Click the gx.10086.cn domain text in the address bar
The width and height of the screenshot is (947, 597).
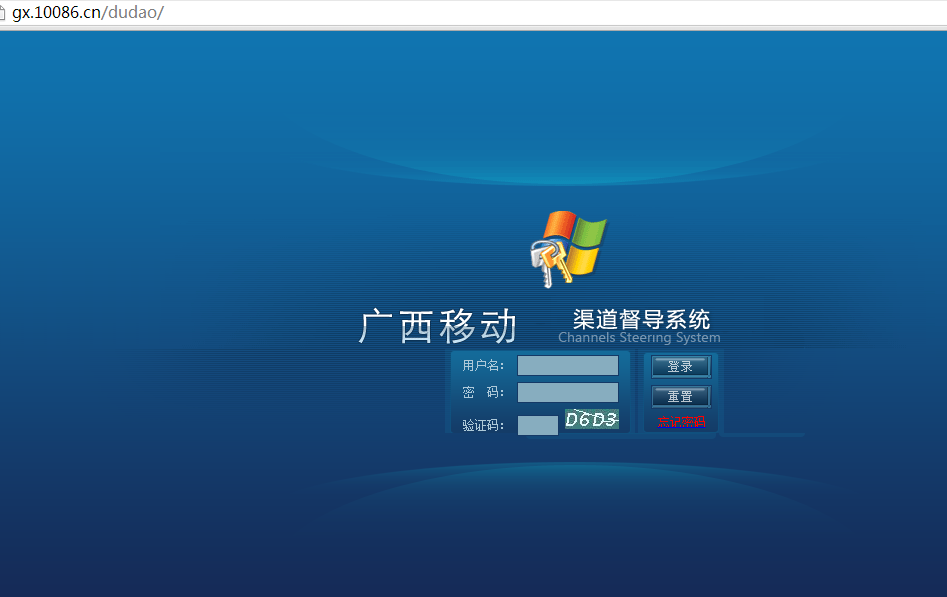coord(56,13)
